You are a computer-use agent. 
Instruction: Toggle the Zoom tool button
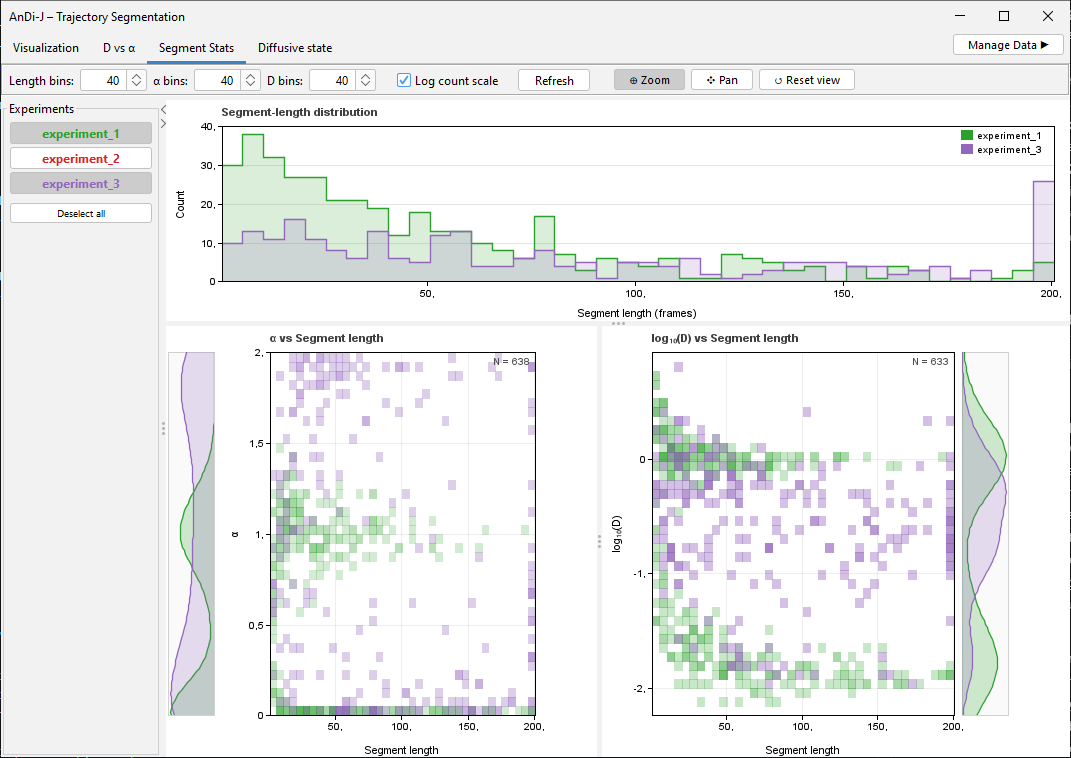click(x=649, y=80)
